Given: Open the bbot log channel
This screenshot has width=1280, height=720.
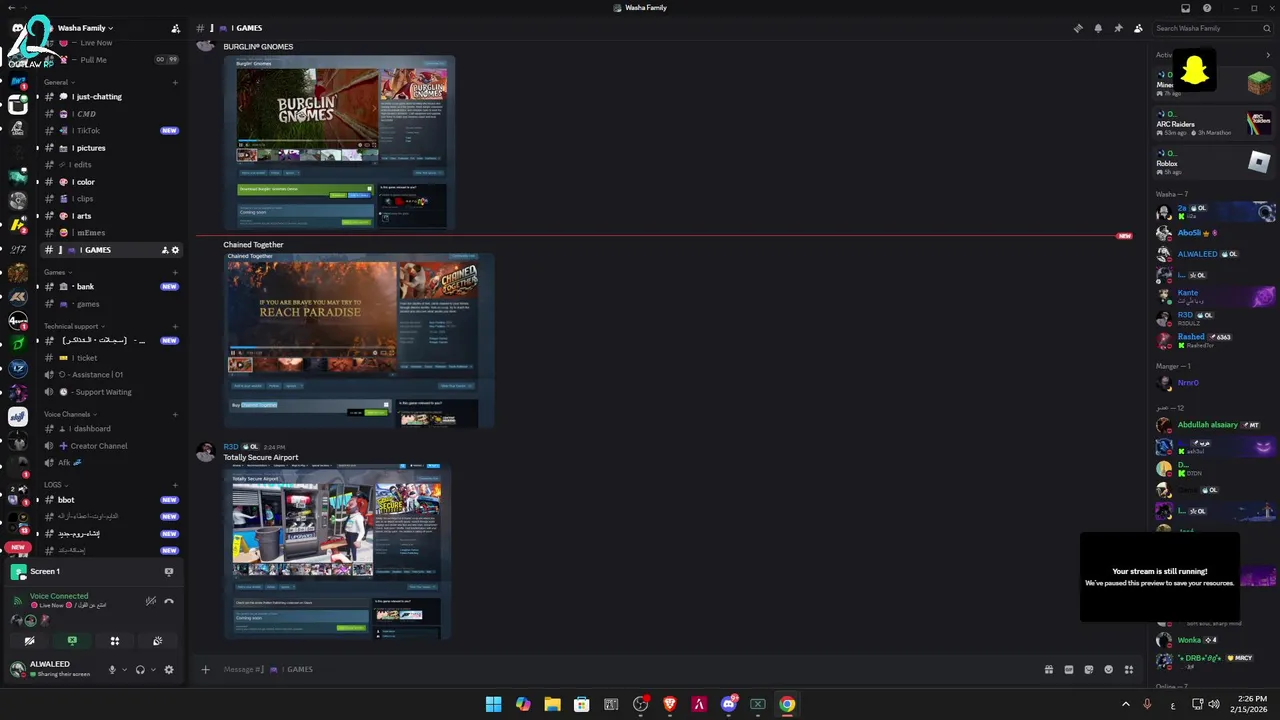Looking at the screenshot, I should 111,500.
